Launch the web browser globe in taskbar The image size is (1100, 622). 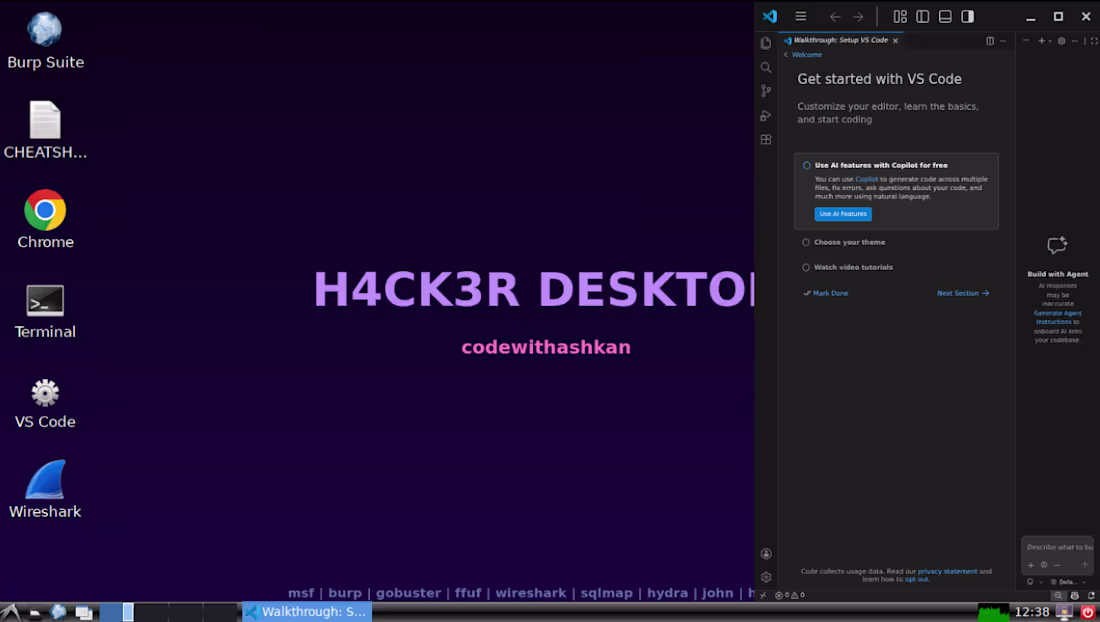click(58, 612)
